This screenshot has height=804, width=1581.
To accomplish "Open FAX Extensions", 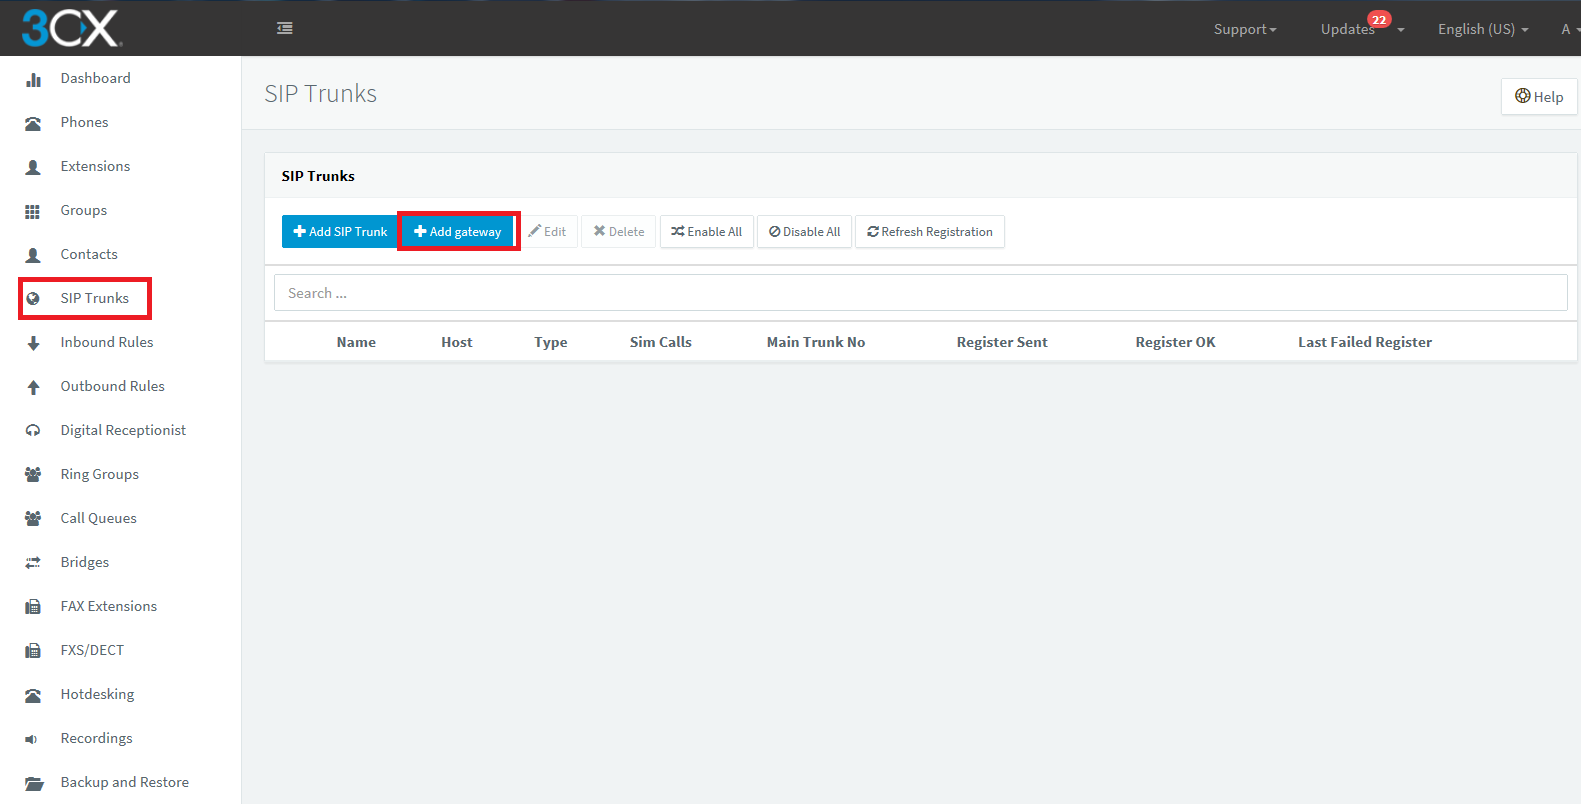I will 108,606.
